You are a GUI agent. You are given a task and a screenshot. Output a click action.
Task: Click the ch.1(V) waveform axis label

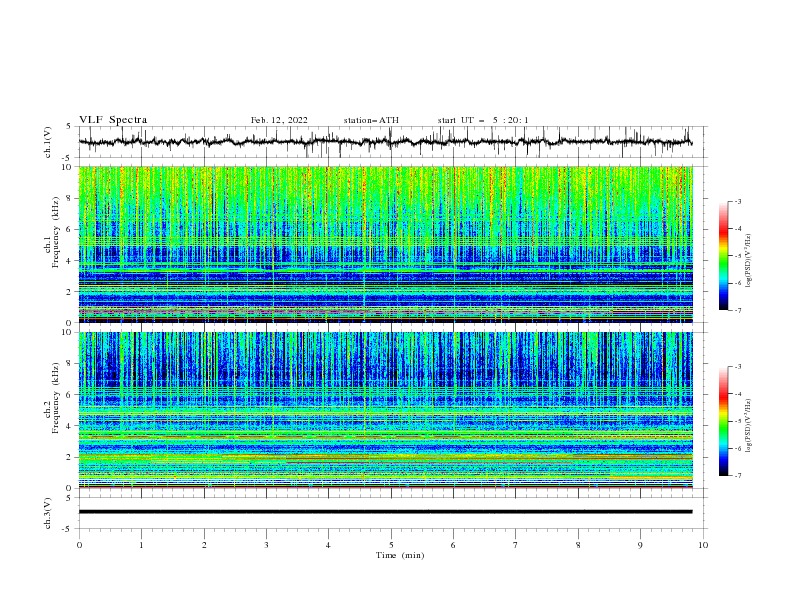pyautogui.click(x=48, y=142)
